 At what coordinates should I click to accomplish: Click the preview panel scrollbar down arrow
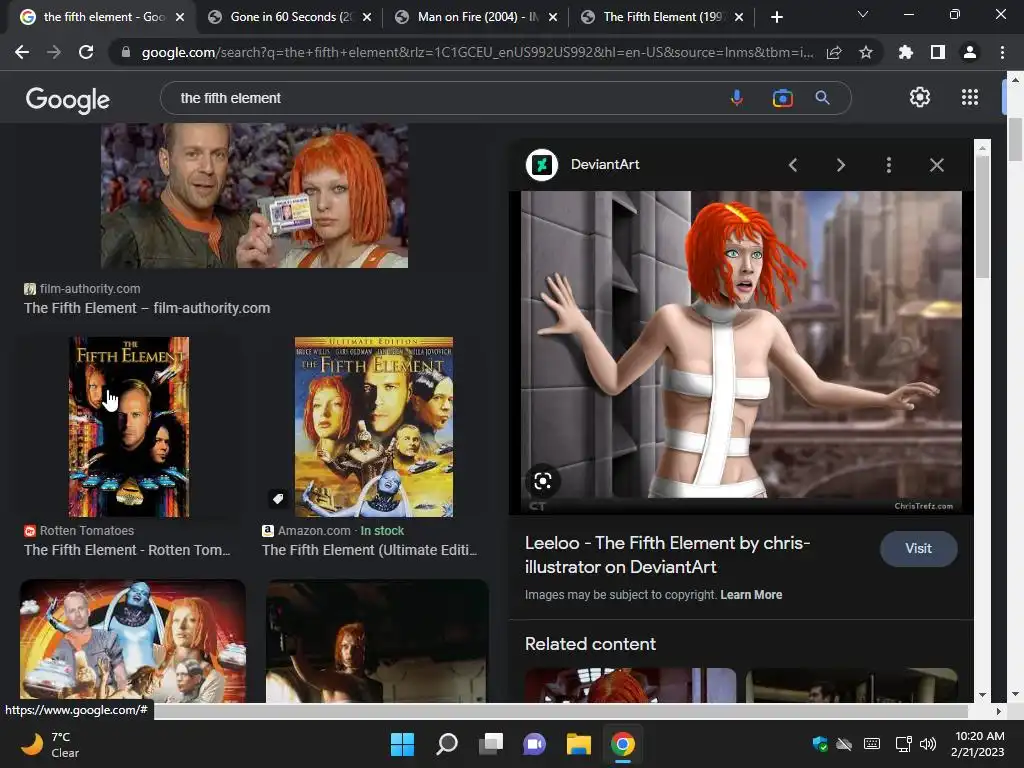click(x=982, y=696)
